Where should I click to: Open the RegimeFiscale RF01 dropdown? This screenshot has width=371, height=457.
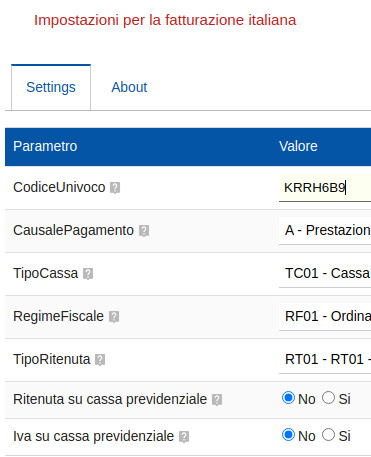(325, 316)
